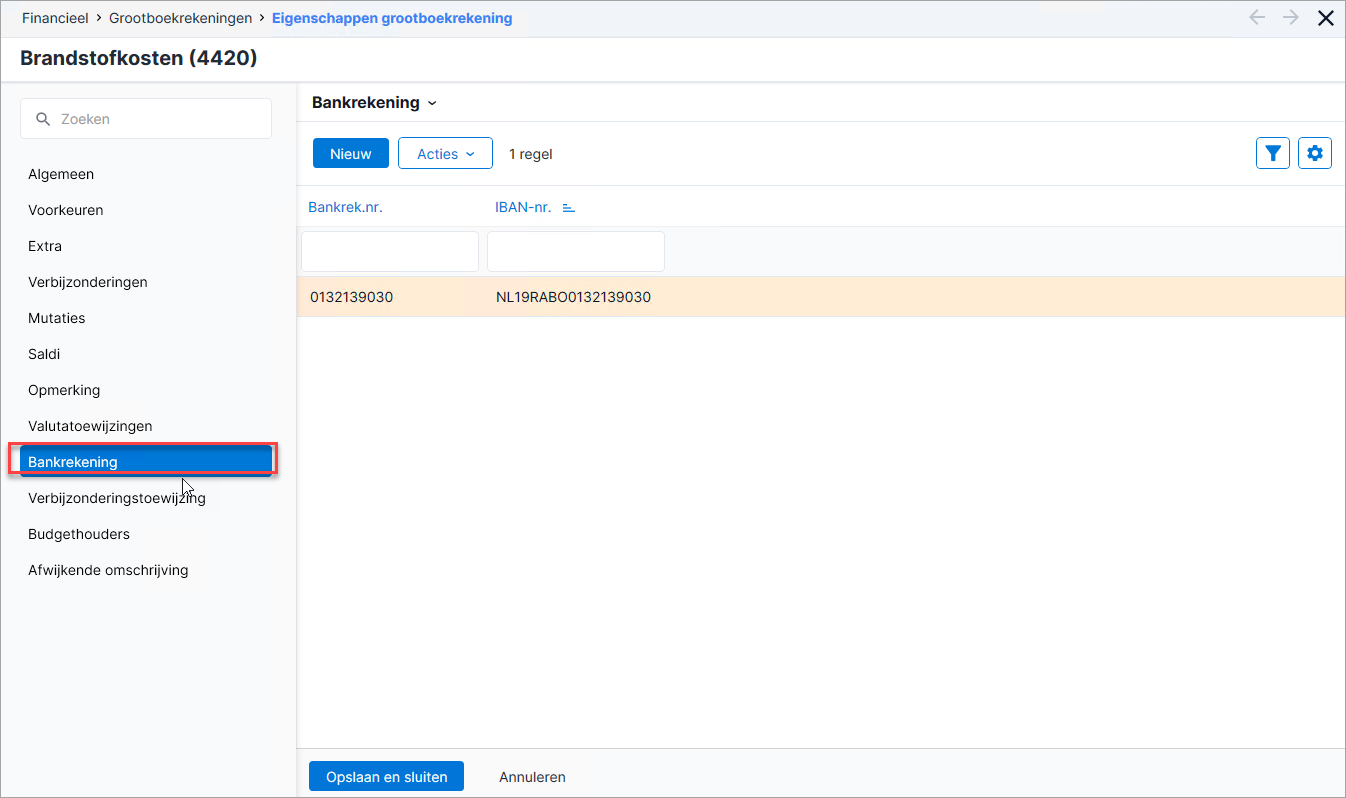Screen dimensions: 1346x798
Task: Click the IBAN-nr. filter field
Action: tap(576, 251)
